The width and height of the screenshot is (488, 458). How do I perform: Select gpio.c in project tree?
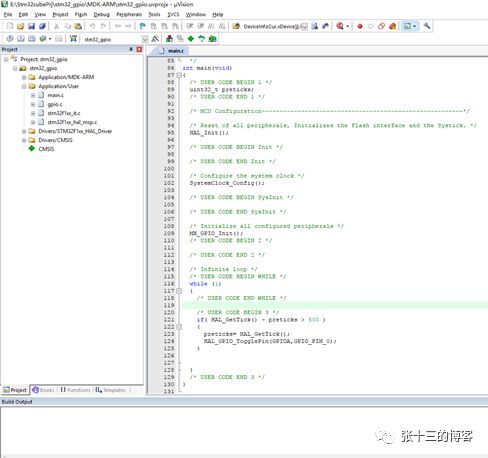pos(55,104)
